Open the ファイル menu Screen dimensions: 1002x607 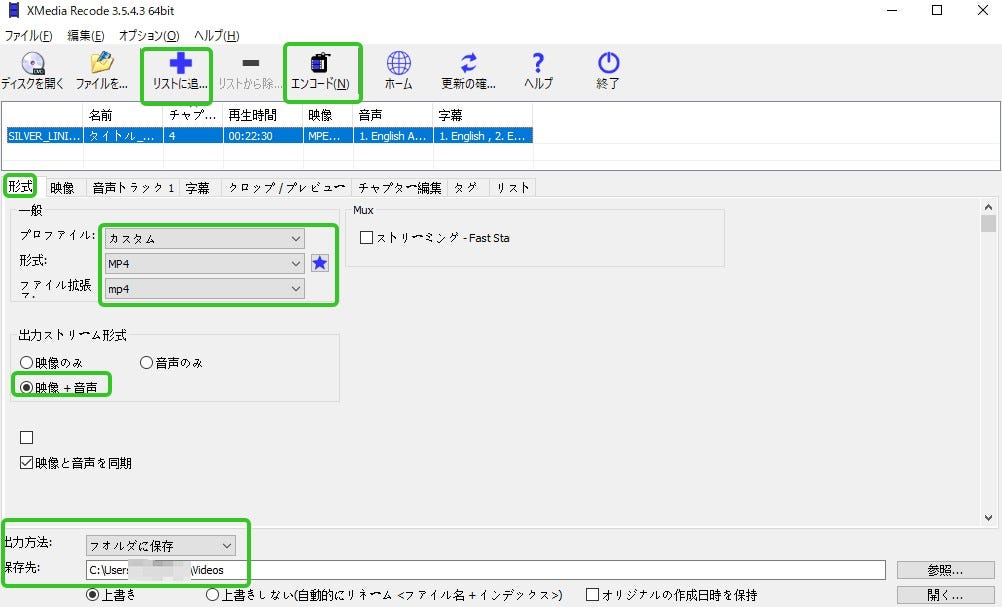point(28,36)
